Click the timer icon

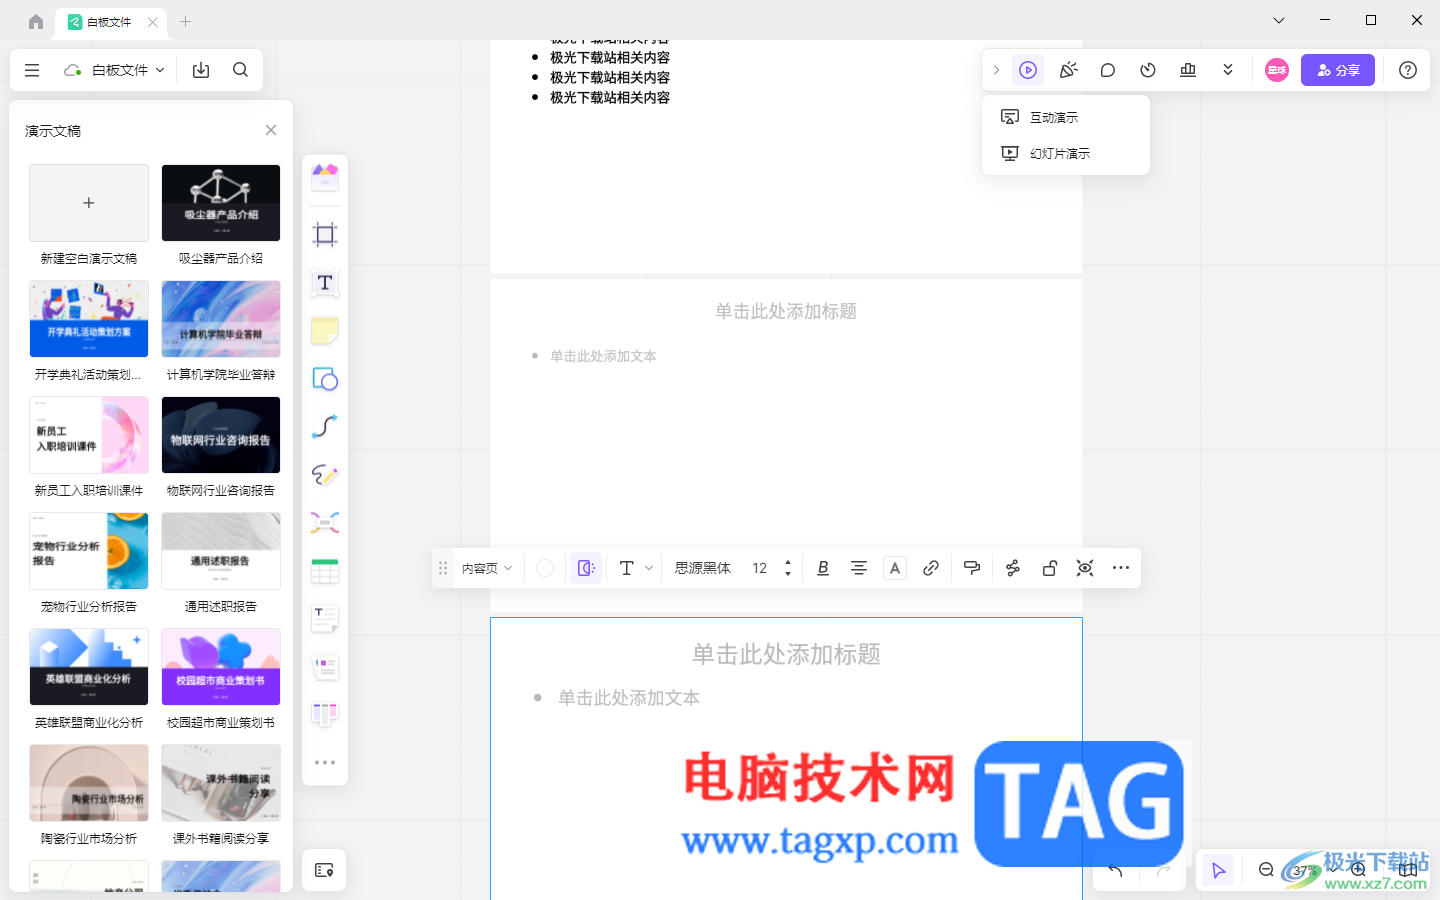click(1148, 70)
